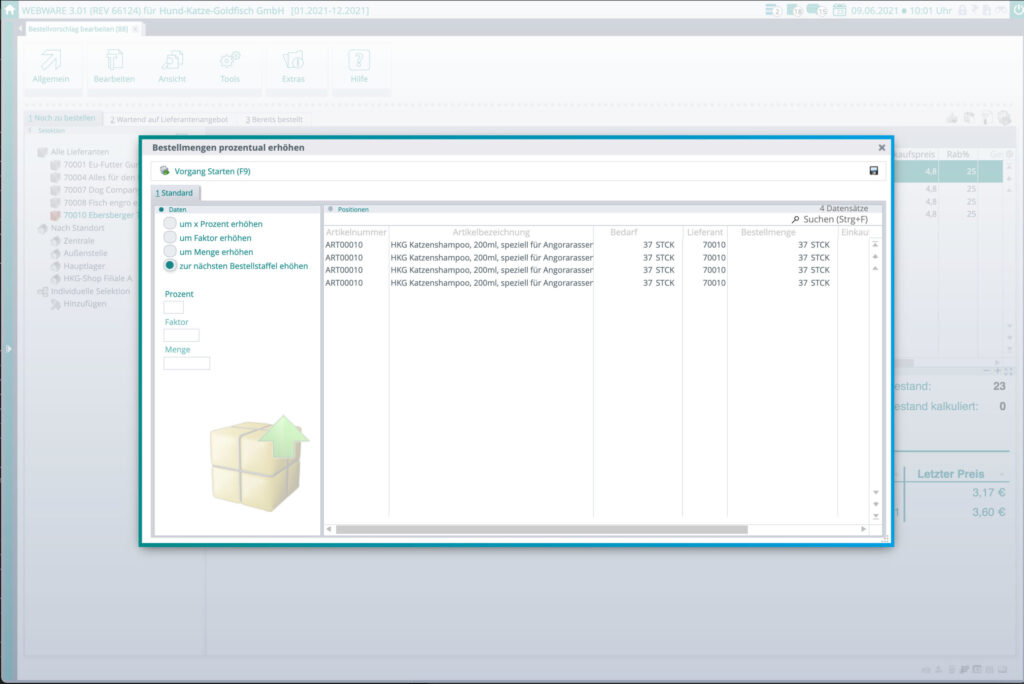Switch to '2 Wartend auf Lieferantenangebot' tab
This screenshot has width=1024, height=684.
click(169, 120)
